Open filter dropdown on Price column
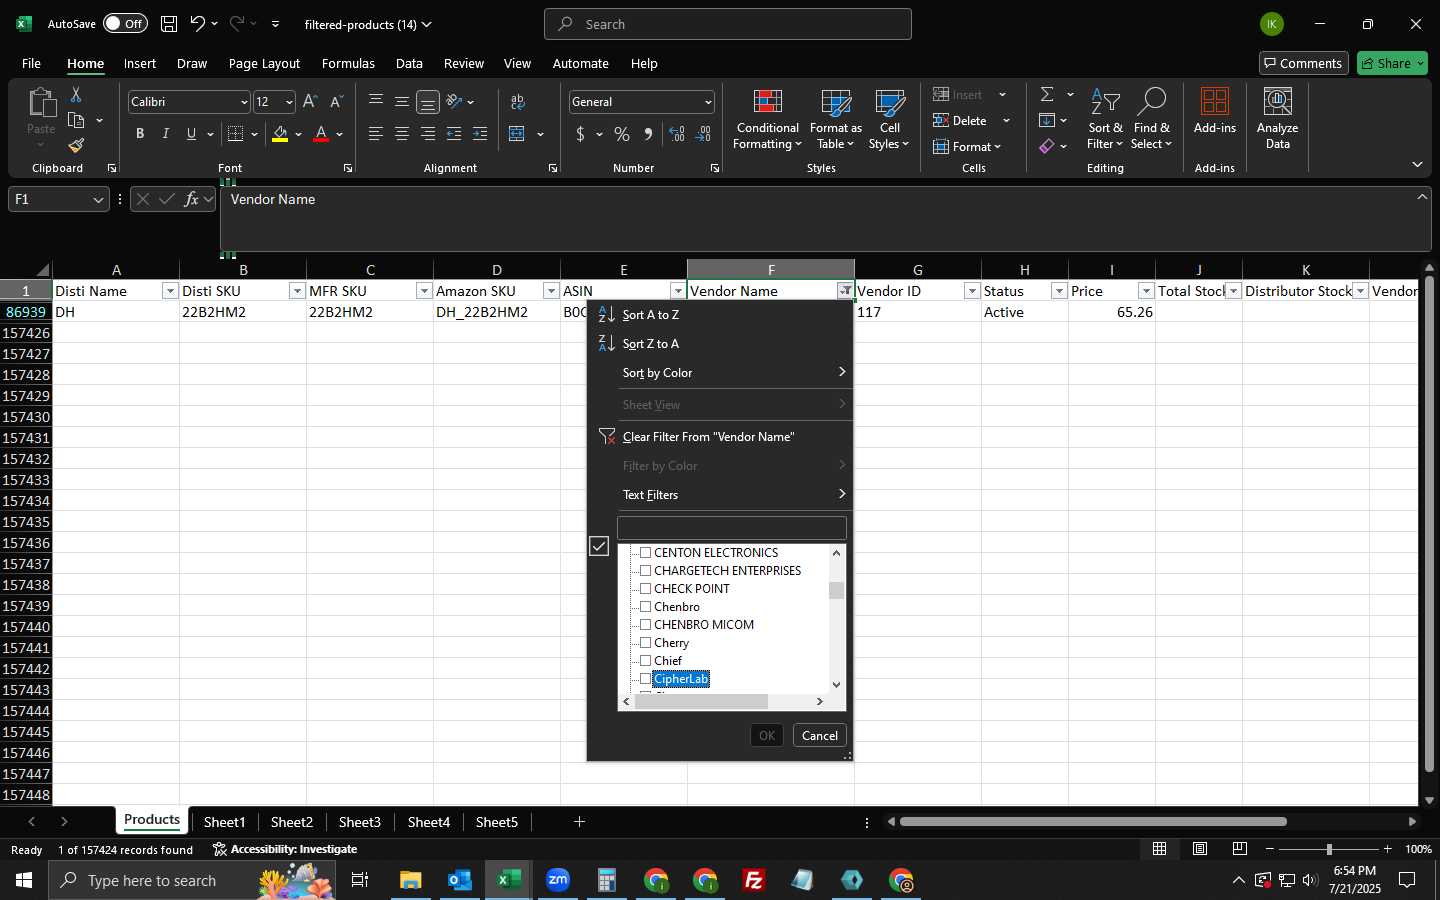Screen dimensions: 1440x900 1146,291
